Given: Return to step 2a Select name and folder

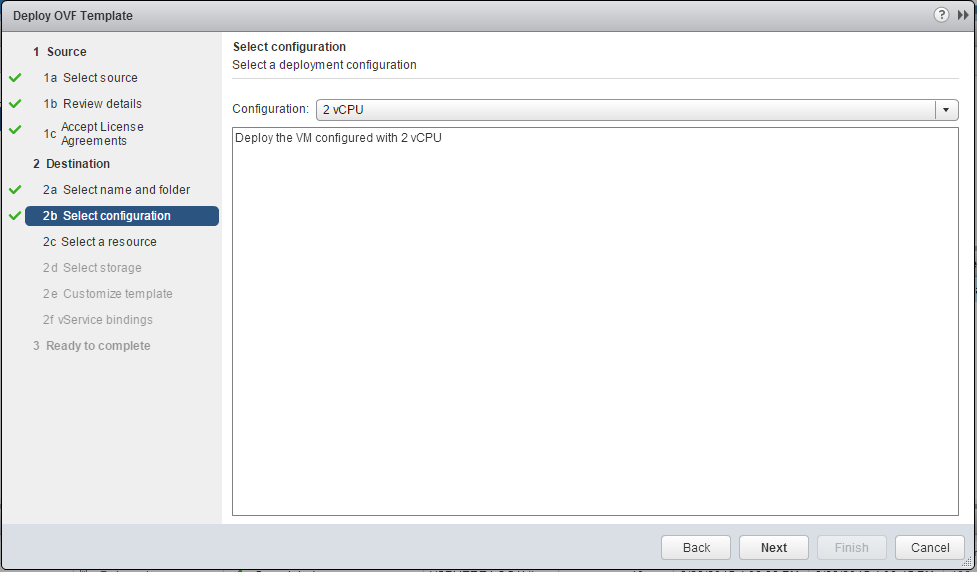Looking at the screenshot, I should [x=126, y=190].
